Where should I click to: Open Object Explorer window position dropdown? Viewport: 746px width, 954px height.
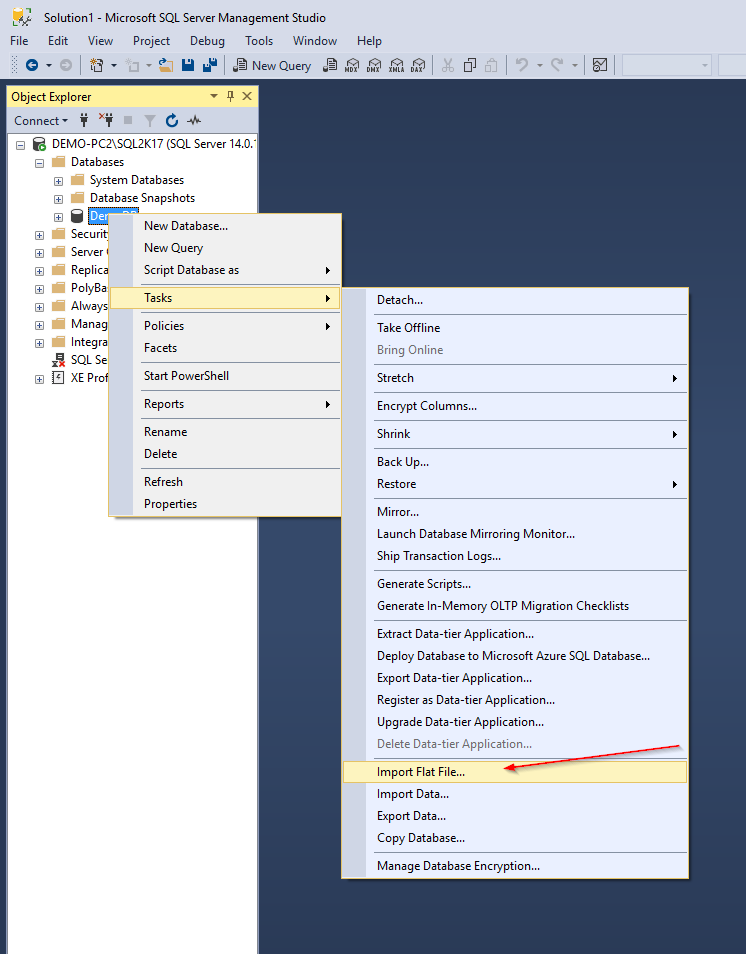pos(214,96)
